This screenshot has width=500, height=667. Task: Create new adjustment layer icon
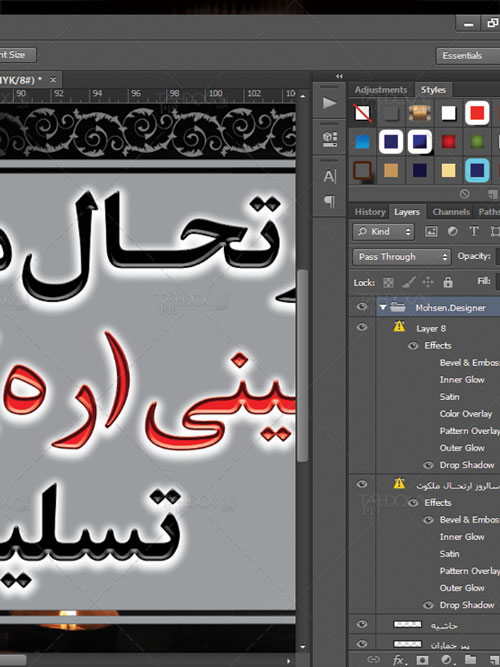click(446, 660)
